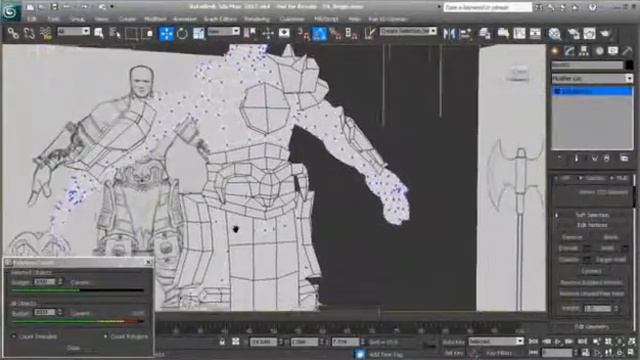
Task: Toggle the Spinner Snap button
Action: [x=351, y=33]
